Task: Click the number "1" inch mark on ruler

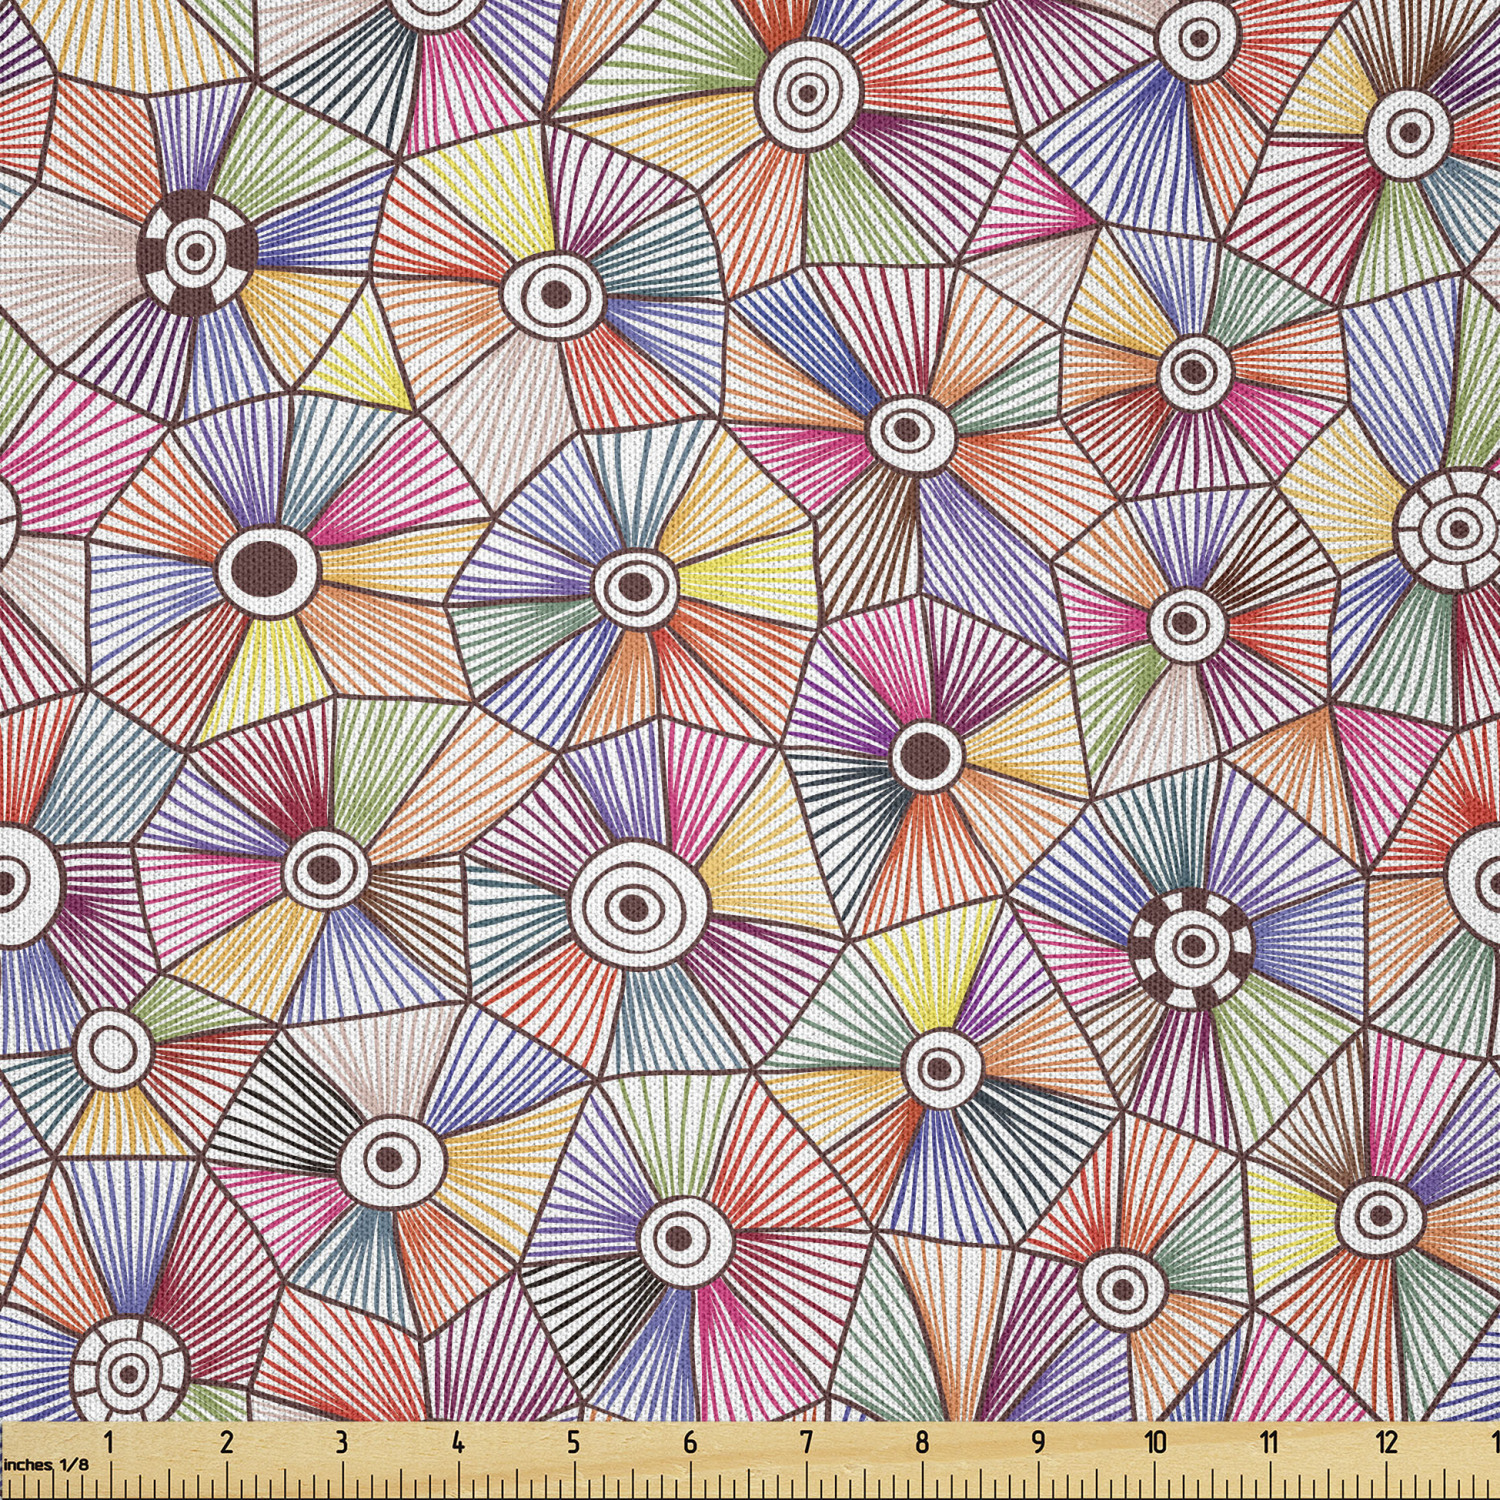Action: pyautogui.click(x=109, y=1442)
